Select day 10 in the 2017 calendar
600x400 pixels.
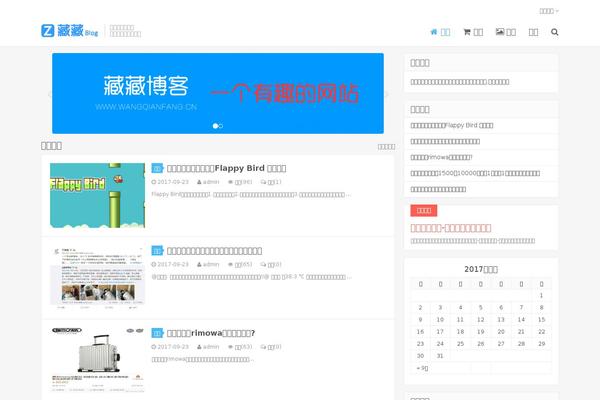pyautogui.click(x=440, y=320)
